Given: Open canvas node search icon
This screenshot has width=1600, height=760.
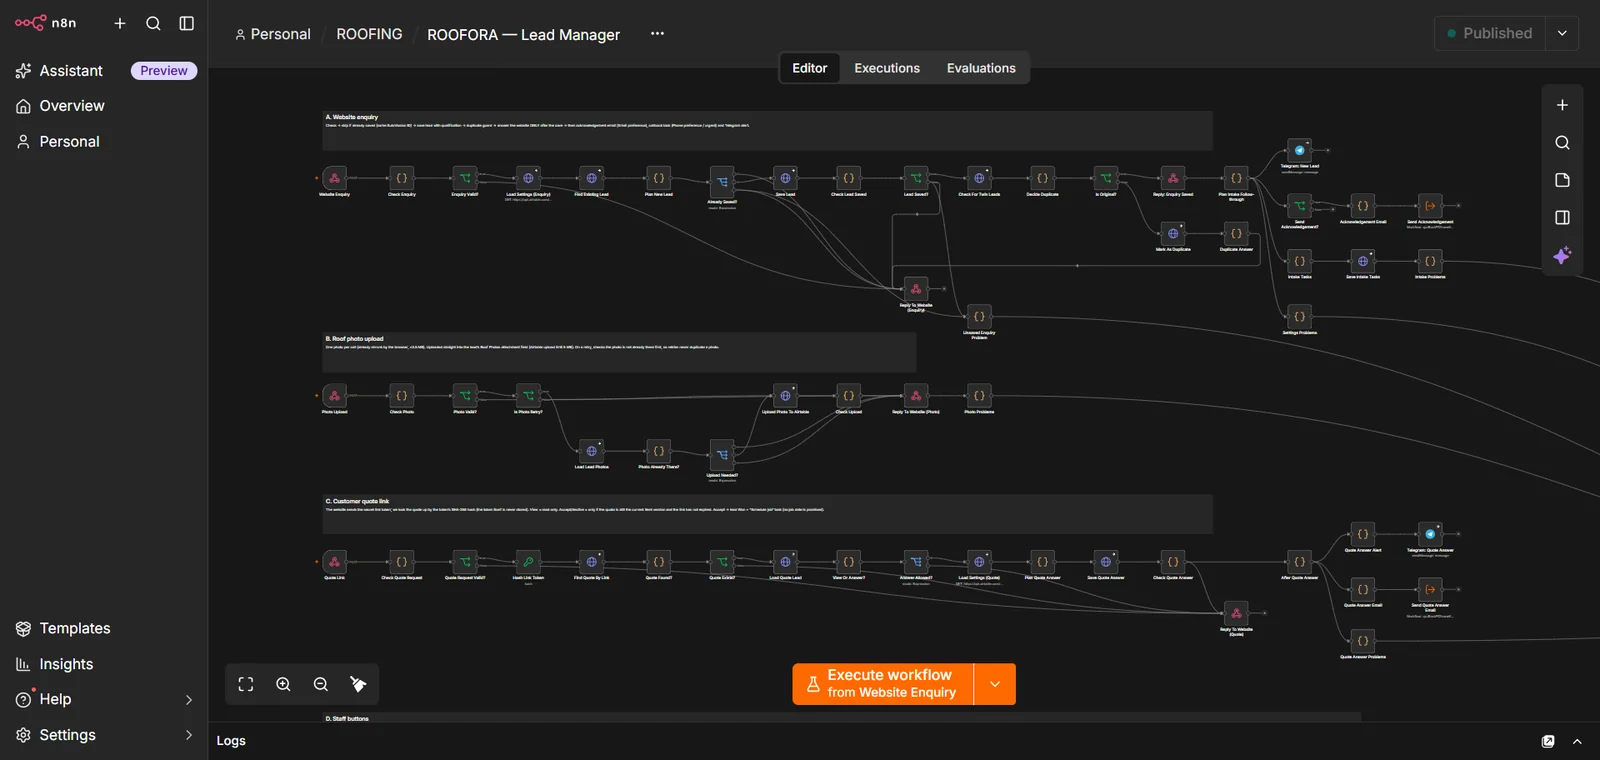Looking at the screenshot, I should [x=1562, y=143].
